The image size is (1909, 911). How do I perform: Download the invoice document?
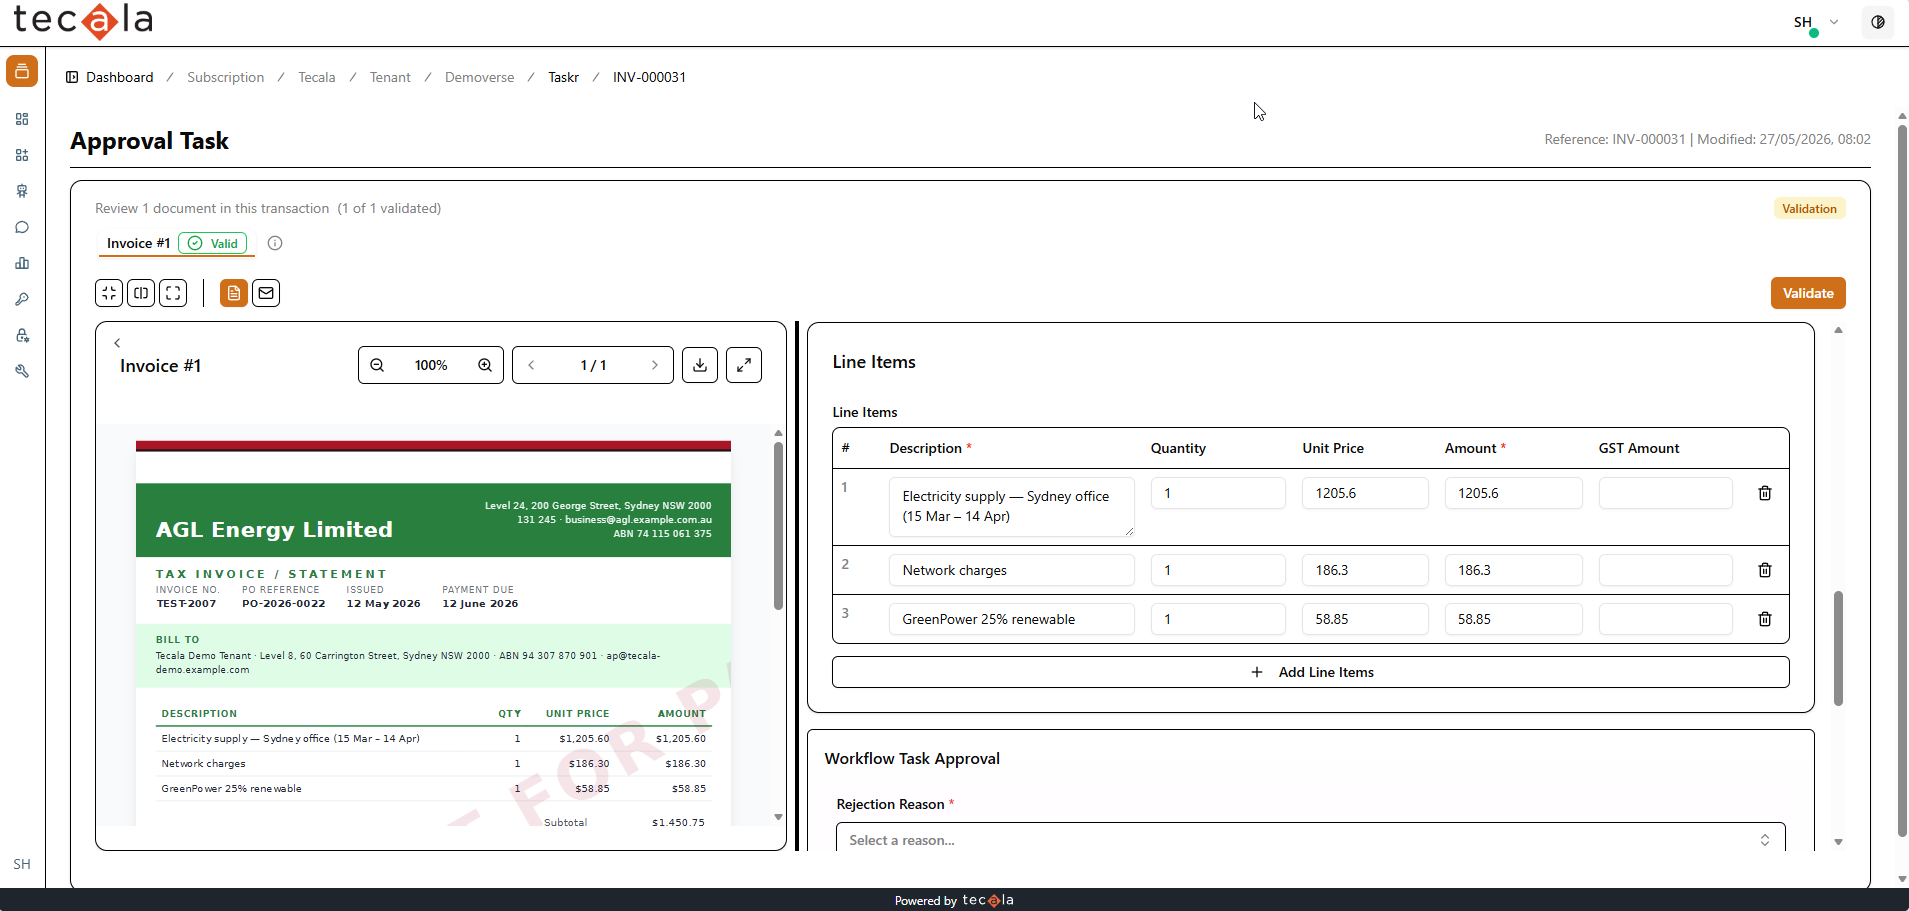coord(700,365)
